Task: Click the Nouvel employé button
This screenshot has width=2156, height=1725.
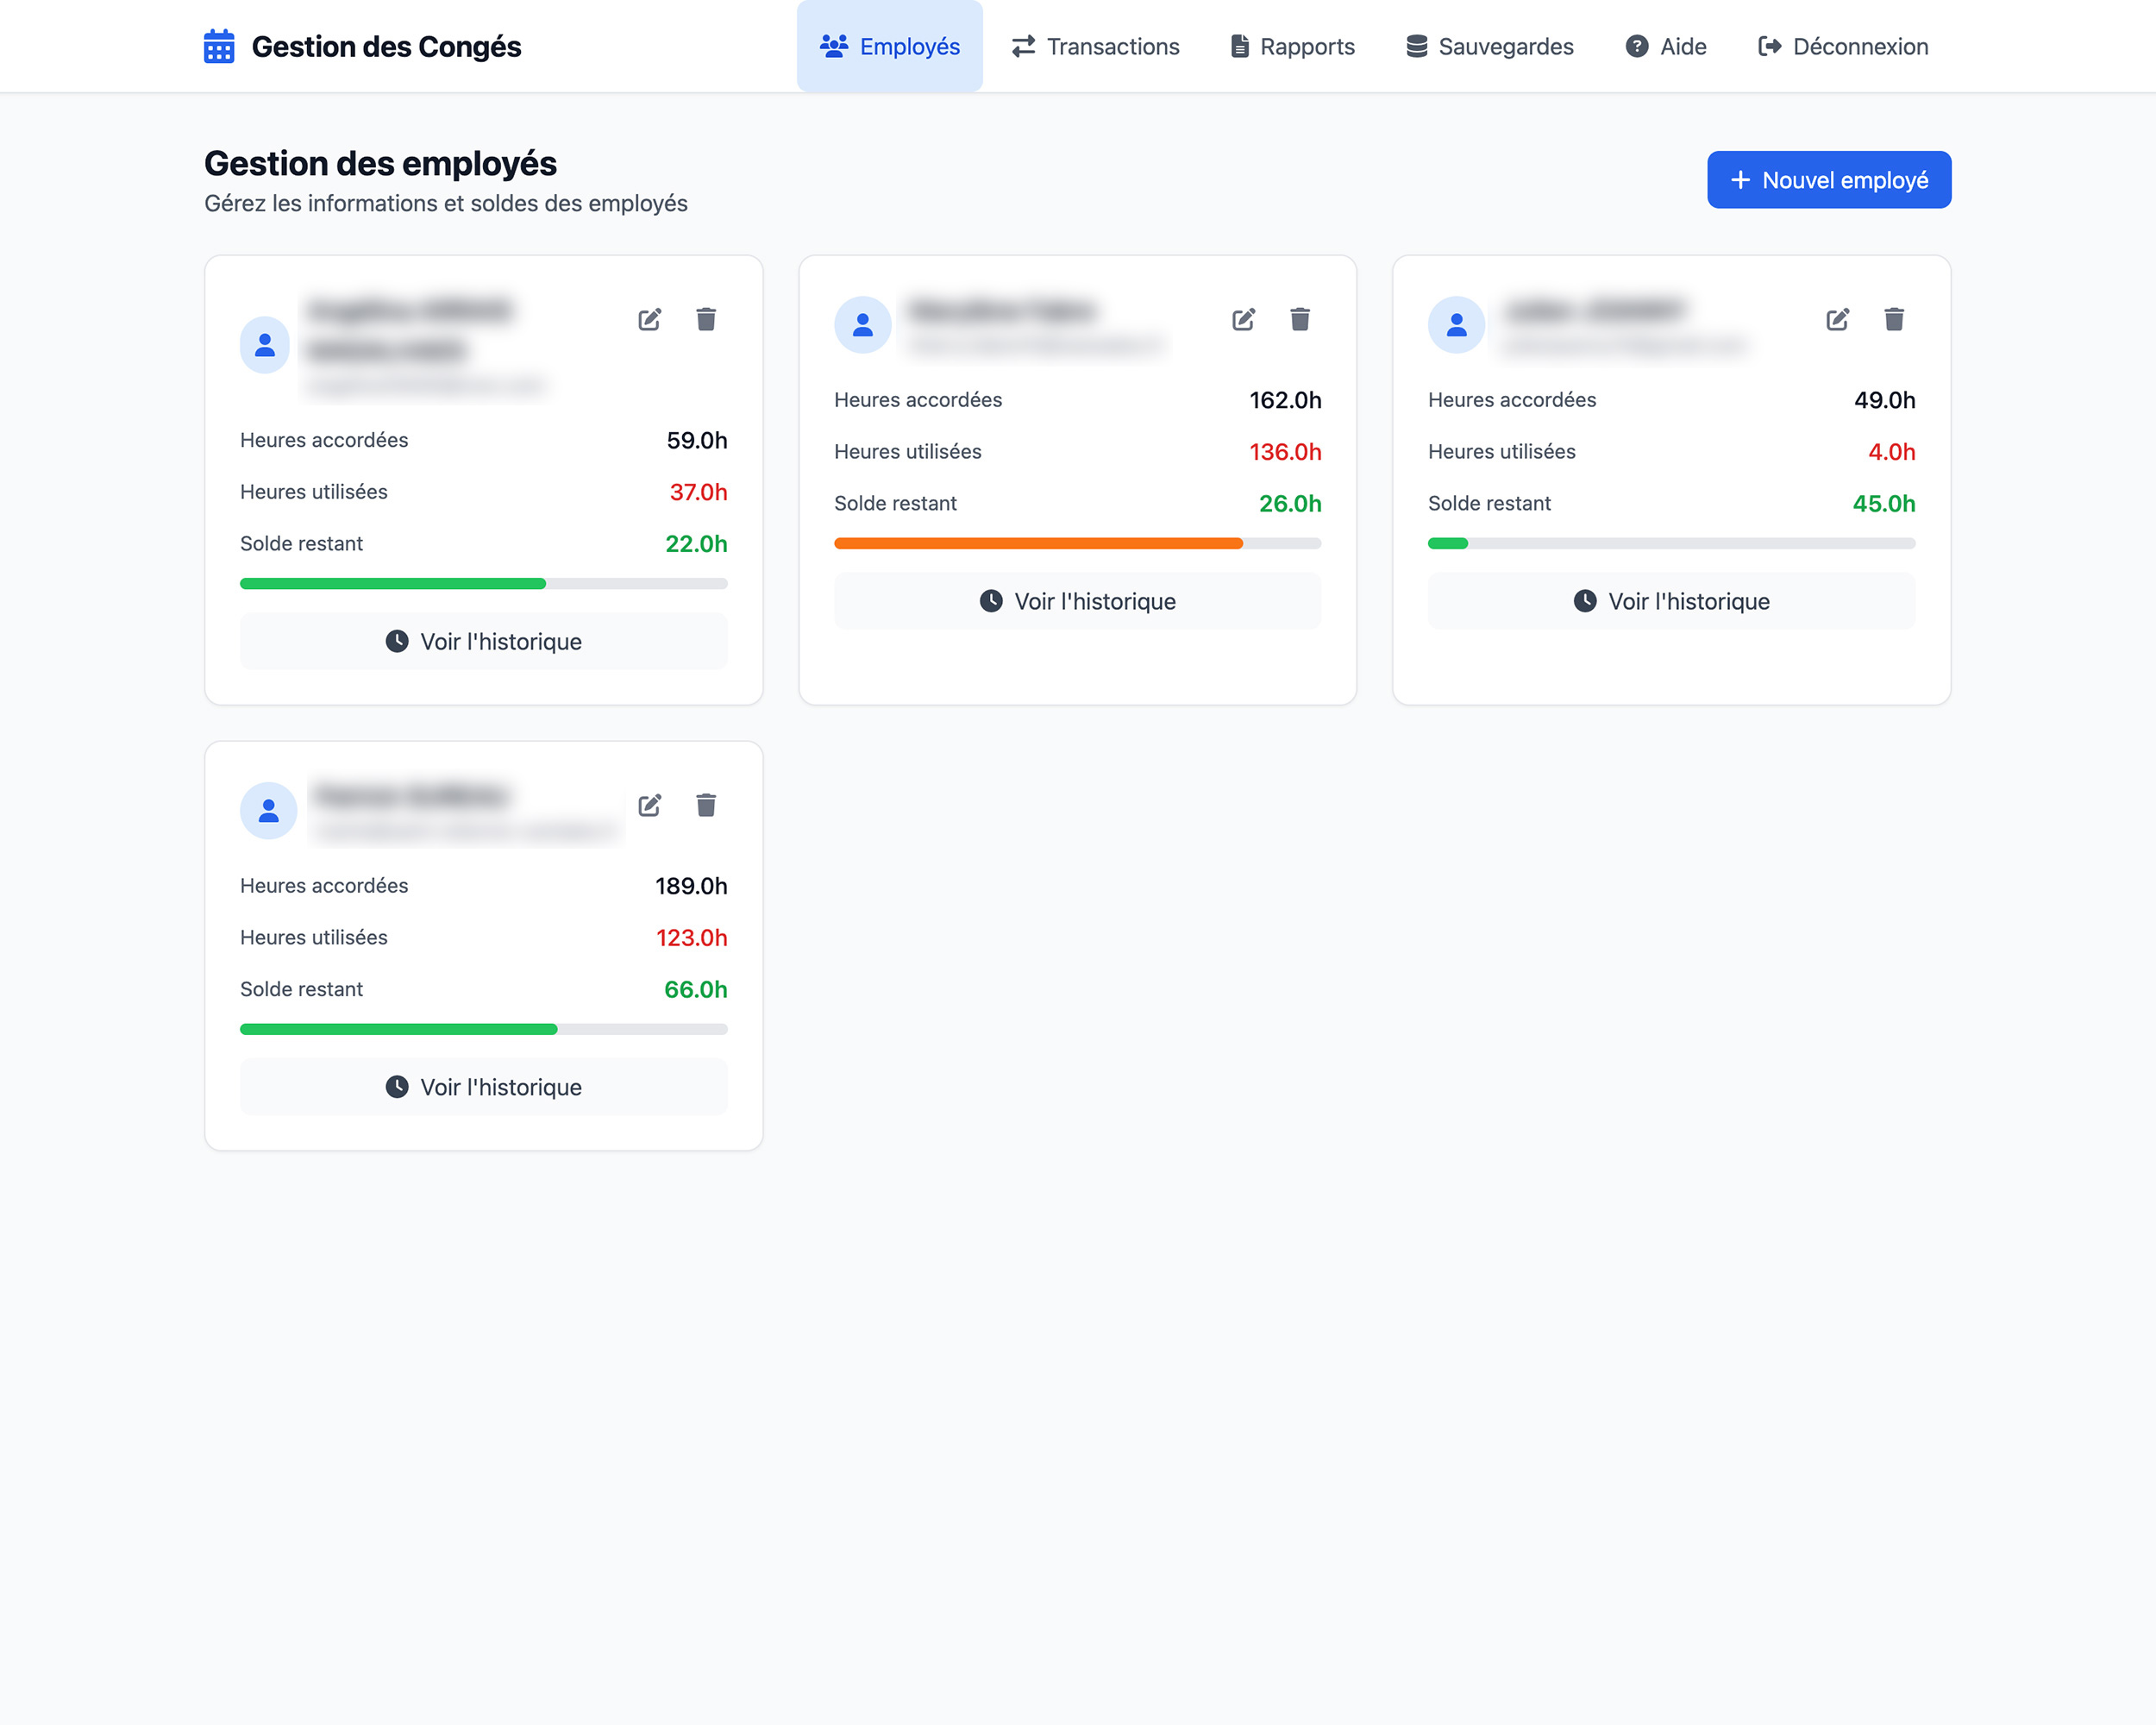Action: click(1828, 180)
